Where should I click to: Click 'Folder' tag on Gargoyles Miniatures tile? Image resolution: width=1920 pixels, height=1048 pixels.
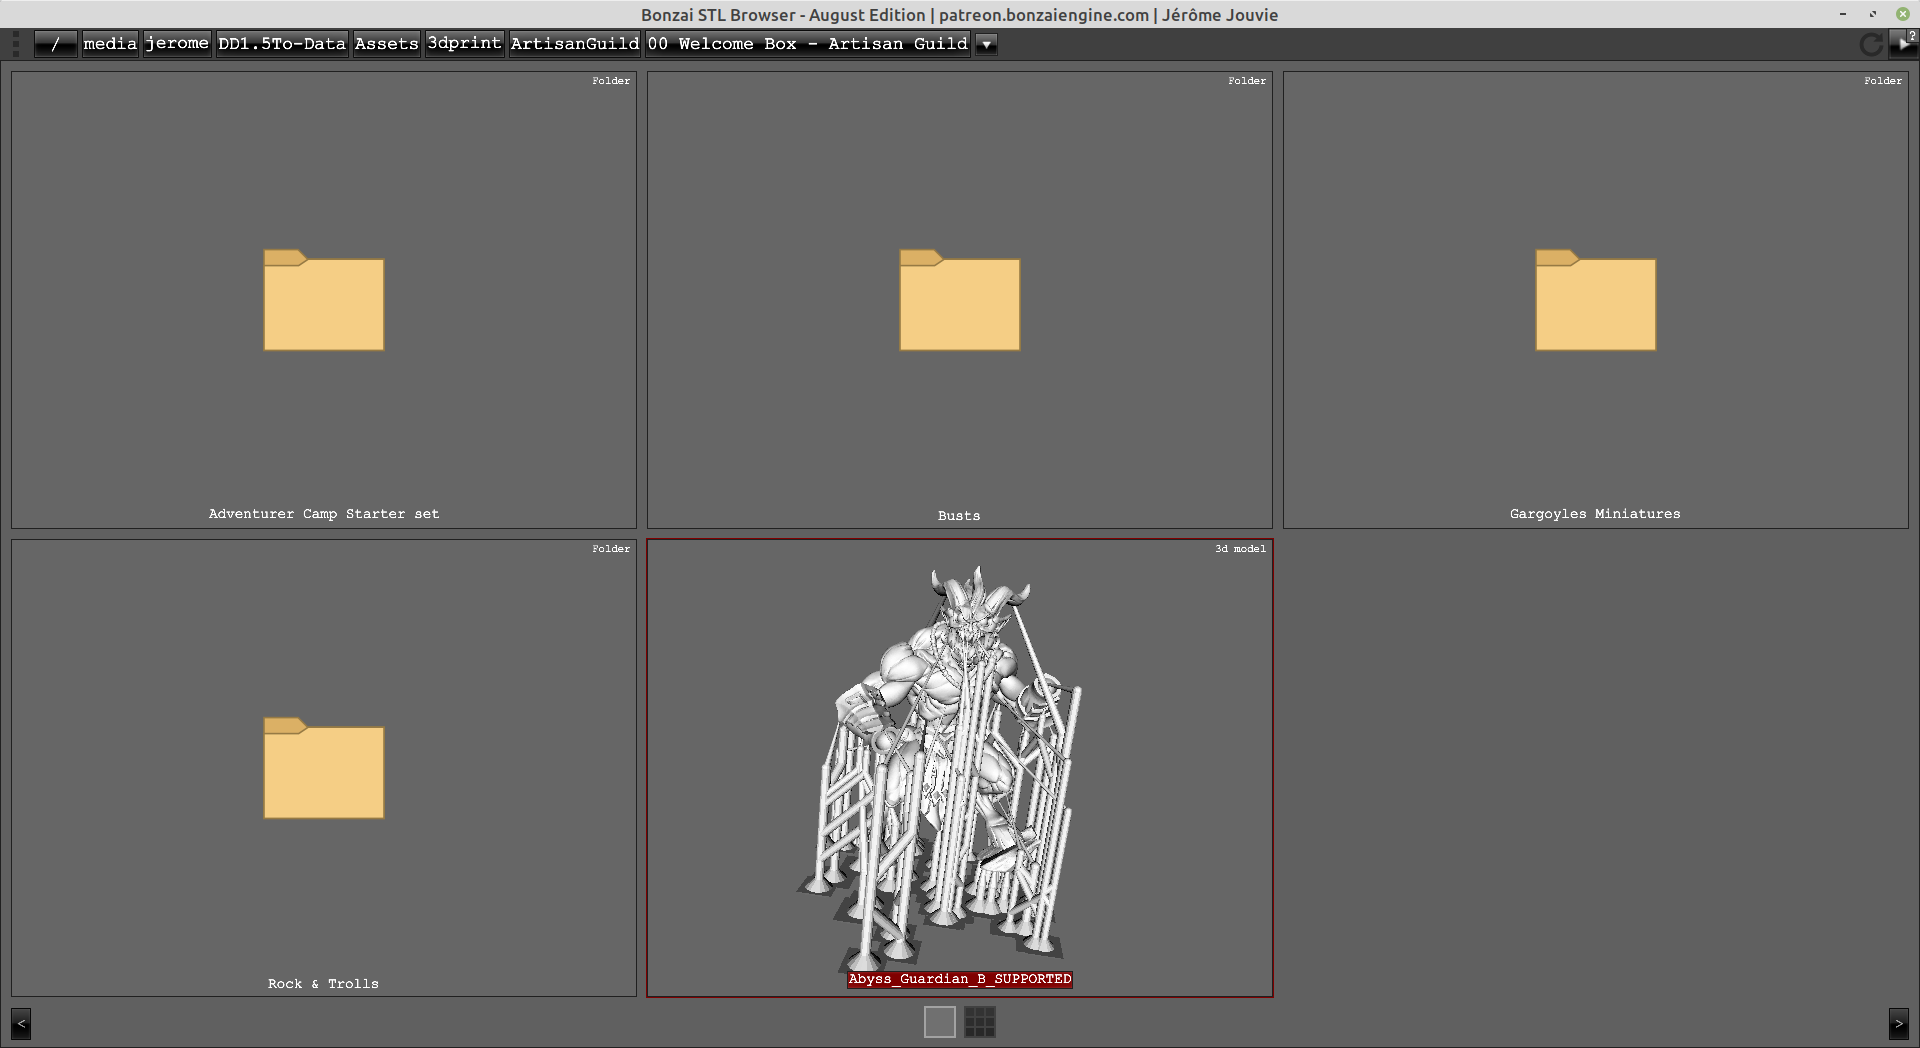[x=1883, y=81]
